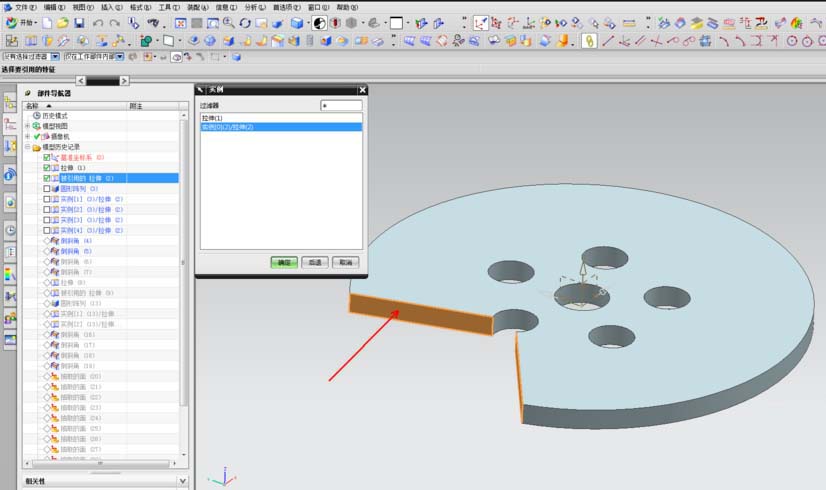Click the 确定 button in dialog
Image resolution: width=826 pixels, height=490 pixels.
283,262
